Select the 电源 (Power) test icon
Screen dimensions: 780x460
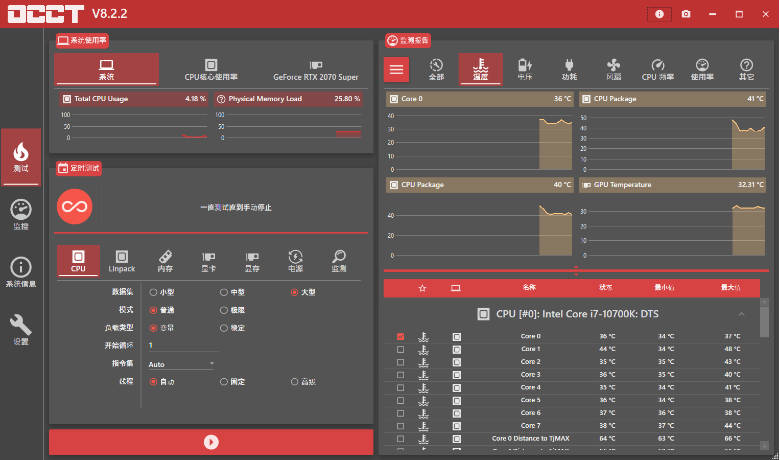pyautogui.click(x=295, y=261)
